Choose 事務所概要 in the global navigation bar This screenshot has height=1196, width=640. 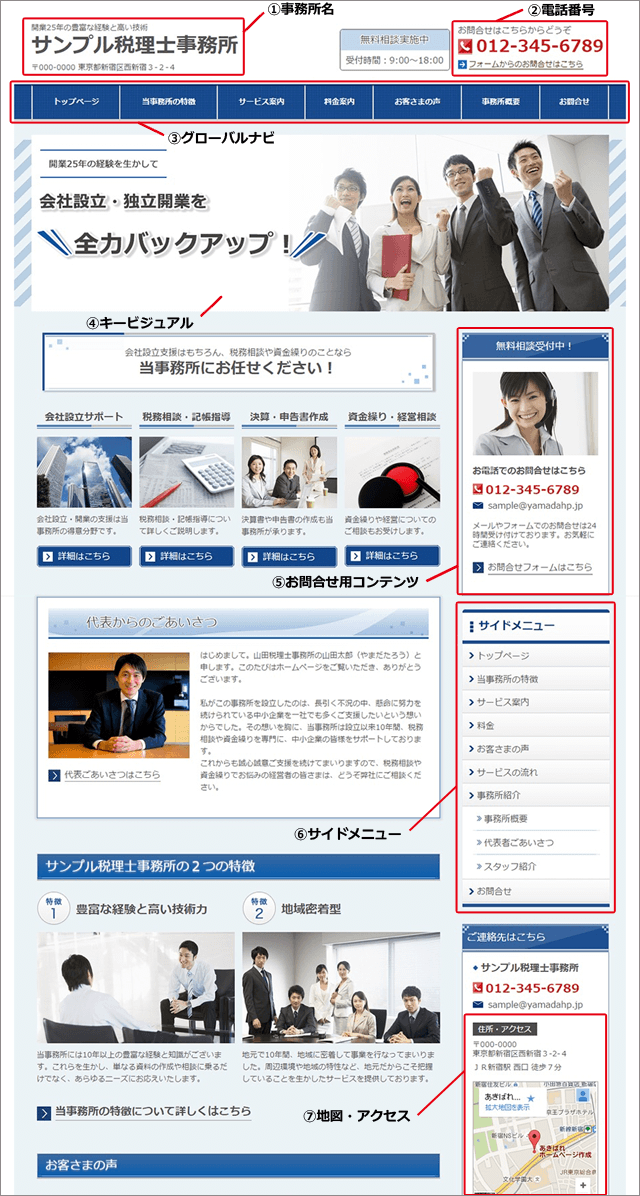point(499,102)
